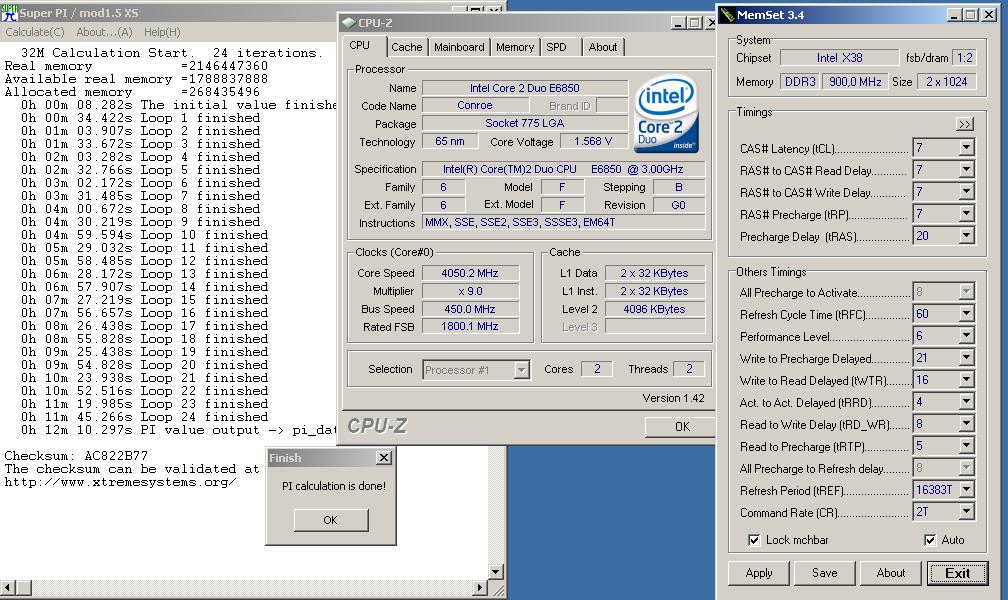The height and width of the screenshot is (600, 1008).
Task: Switch to the Mainboard tab in CPU-Z
Action: pyautogui.click(x=459, y=47)
